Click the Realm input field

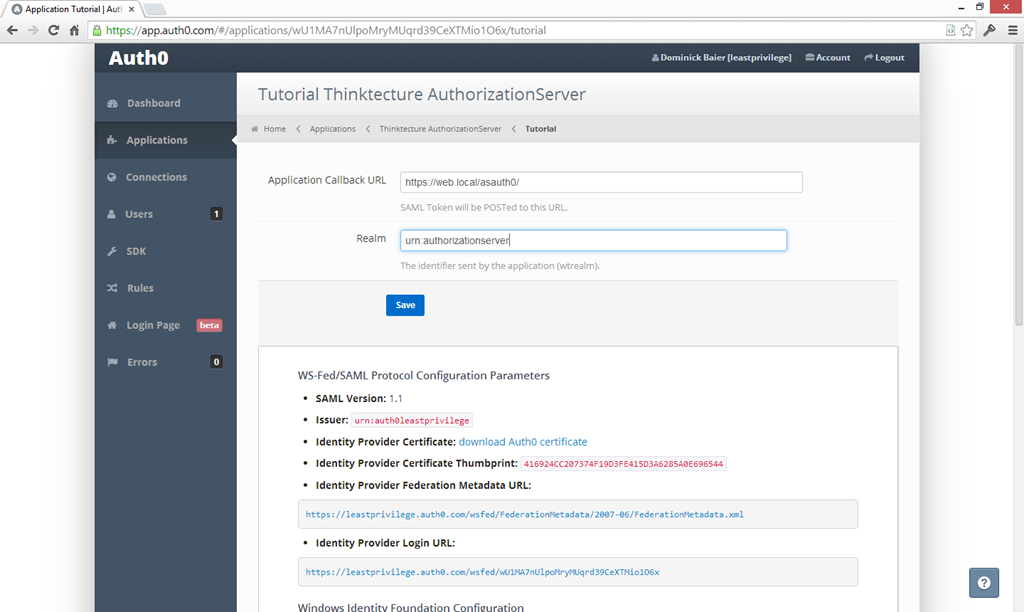593,241
